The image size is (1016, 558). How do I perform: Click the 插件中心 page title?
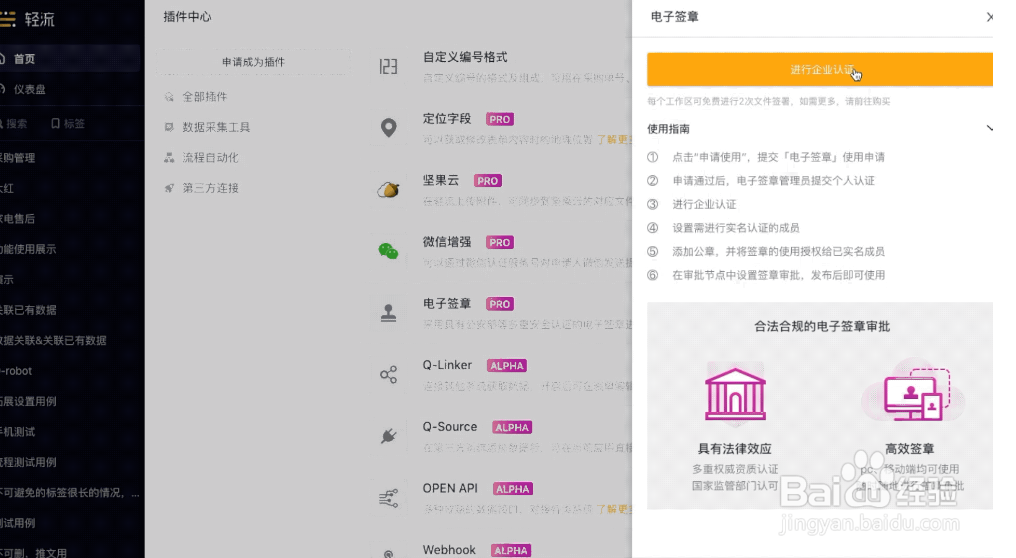click(x=187, y=17)
